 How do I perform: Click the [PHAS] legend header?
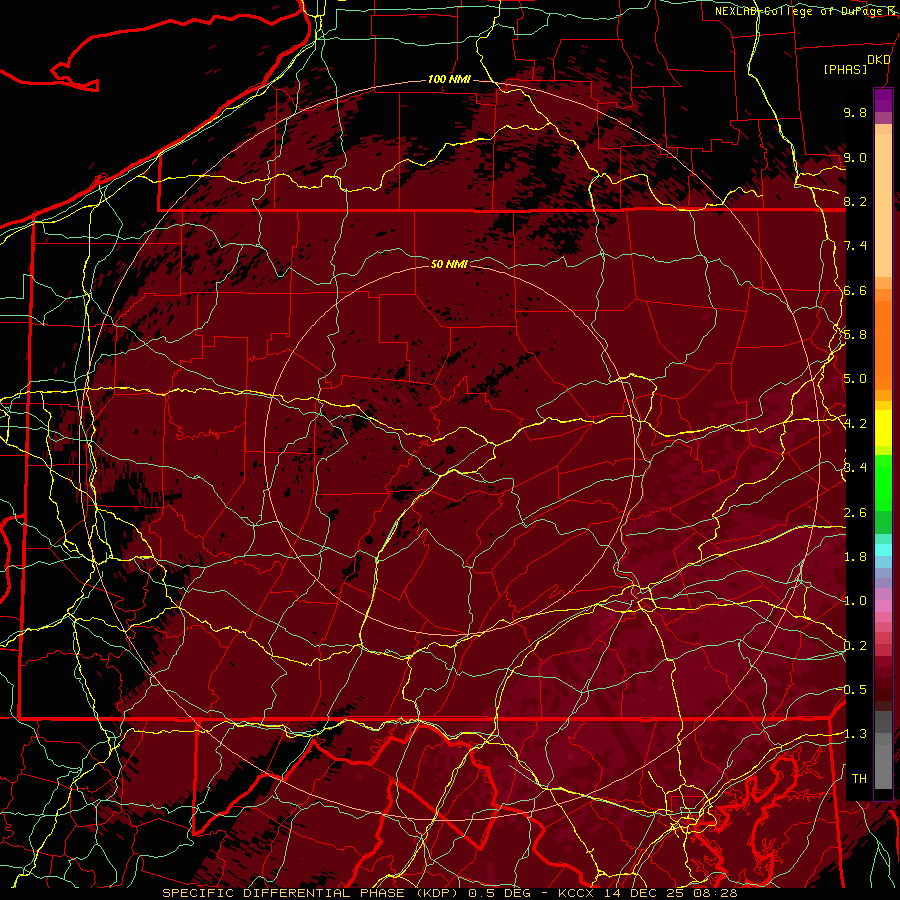tap(845, 69)
